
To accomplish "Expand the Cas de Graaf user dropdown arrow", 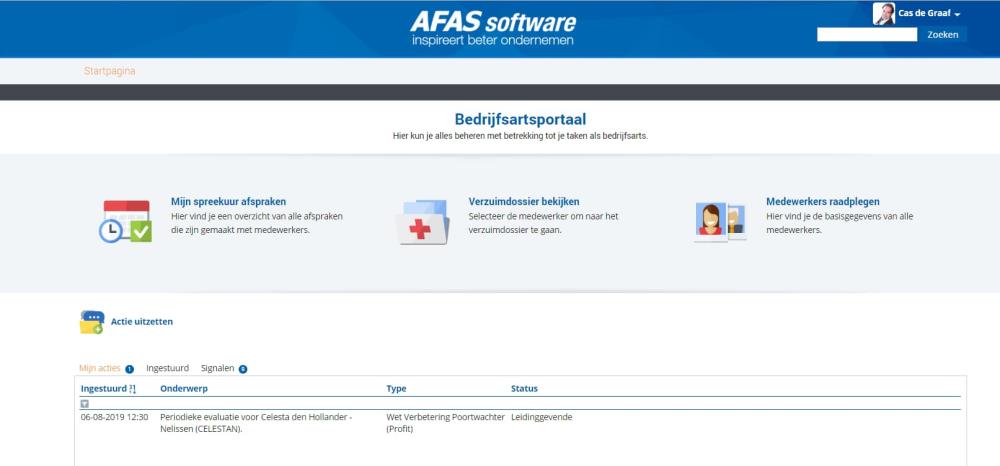I will pos(957,14).
